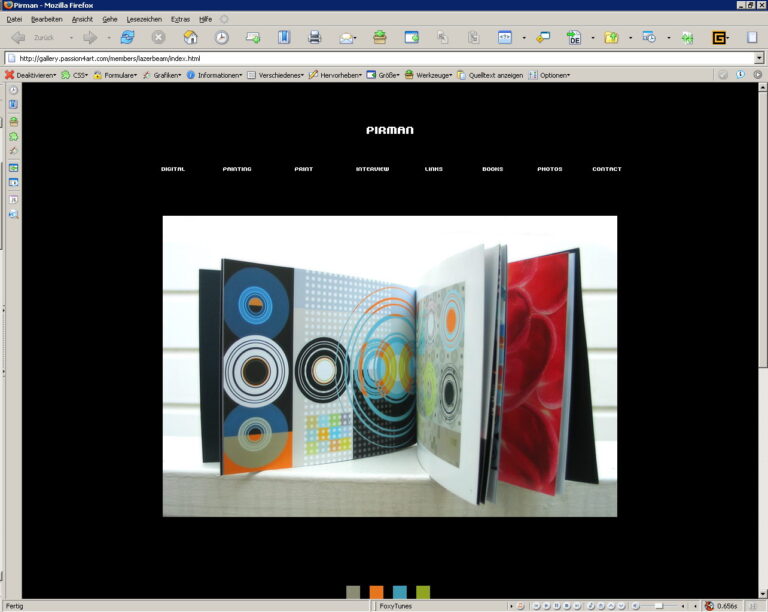Open the History clock icon in the toolbar

tap(221, 37)
